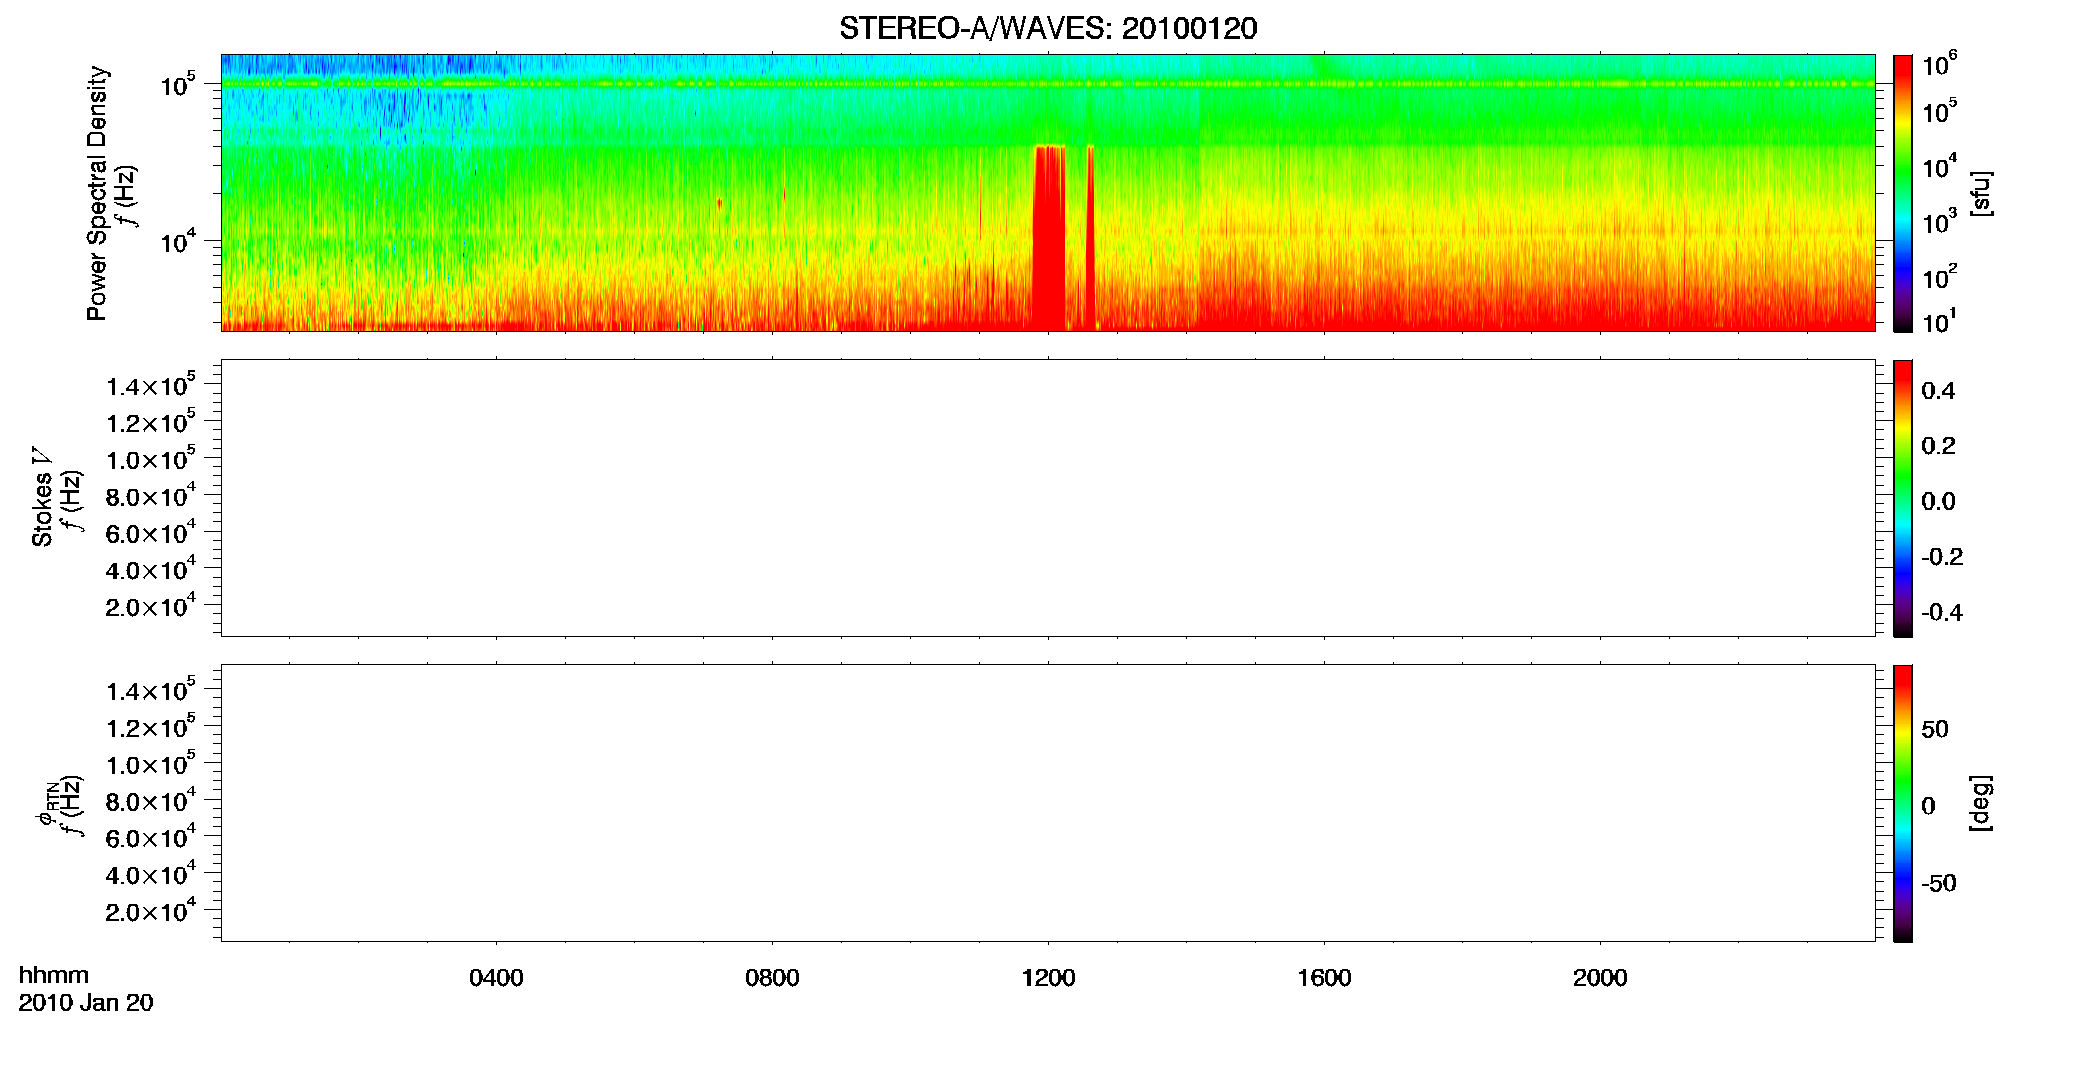The height and width of the screenshot is (1080, 2096).
Task: Click the 0800 time tick label
Action: pyautogui.click(x=772, y=978)
